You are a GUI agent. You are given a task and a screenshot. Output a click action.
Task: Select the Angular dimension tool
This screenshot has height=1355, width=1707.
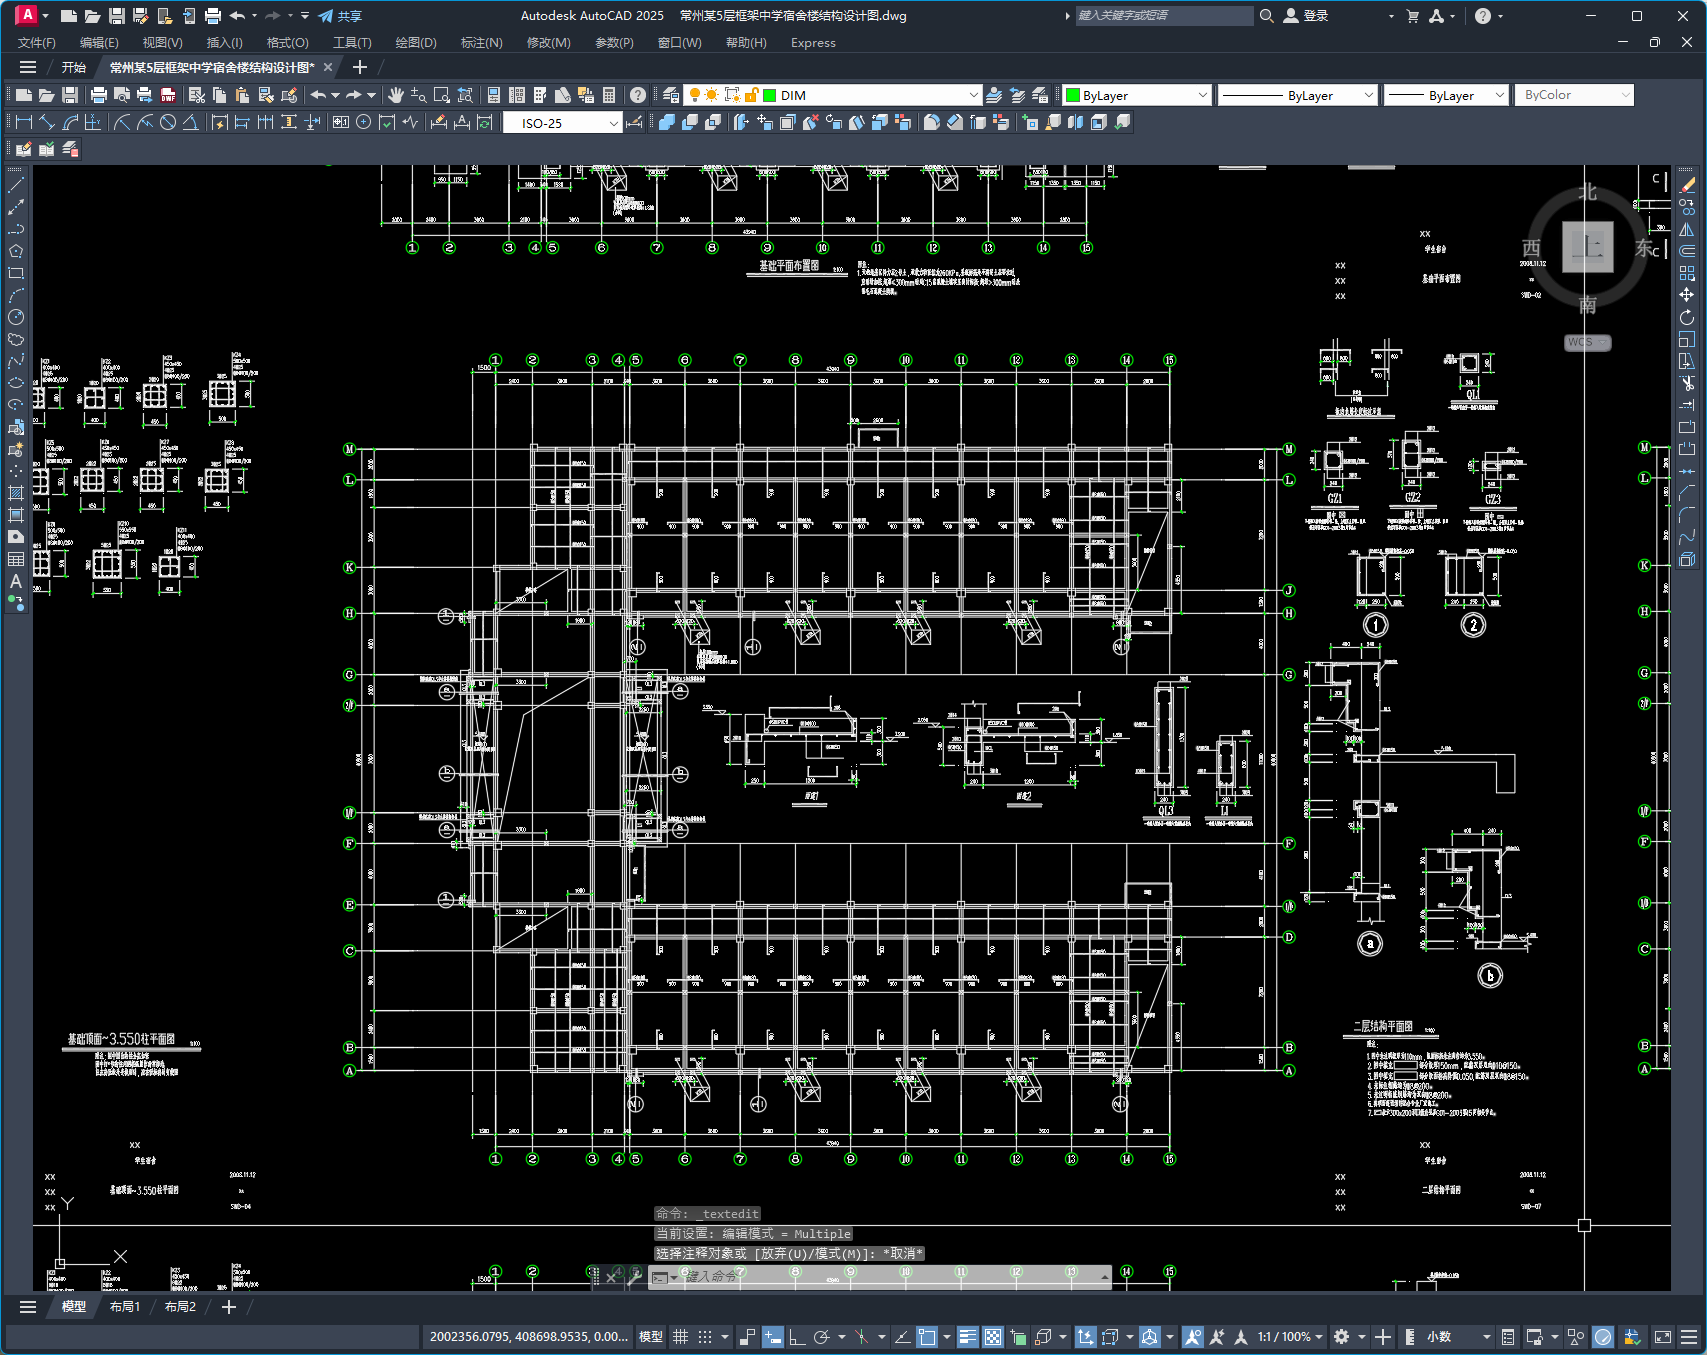pos(191,122)
